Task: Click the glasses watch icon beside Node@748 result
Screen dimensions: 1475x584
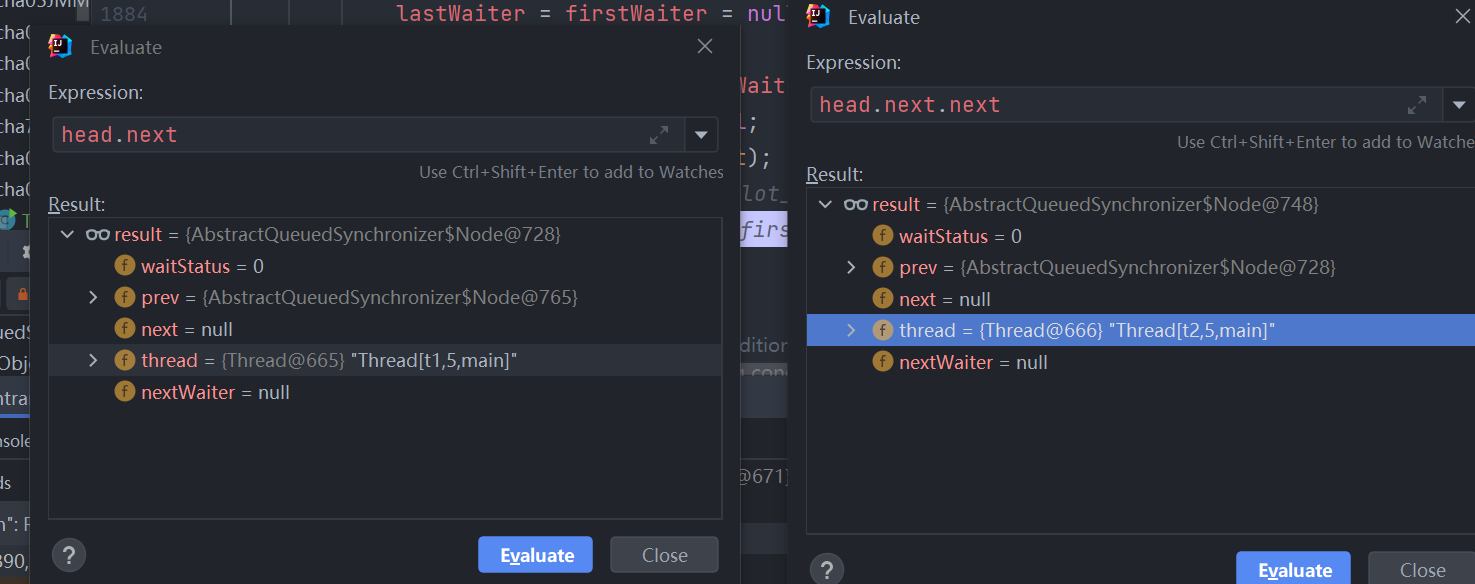Action: pyautogui.click(x=855, y=205)
